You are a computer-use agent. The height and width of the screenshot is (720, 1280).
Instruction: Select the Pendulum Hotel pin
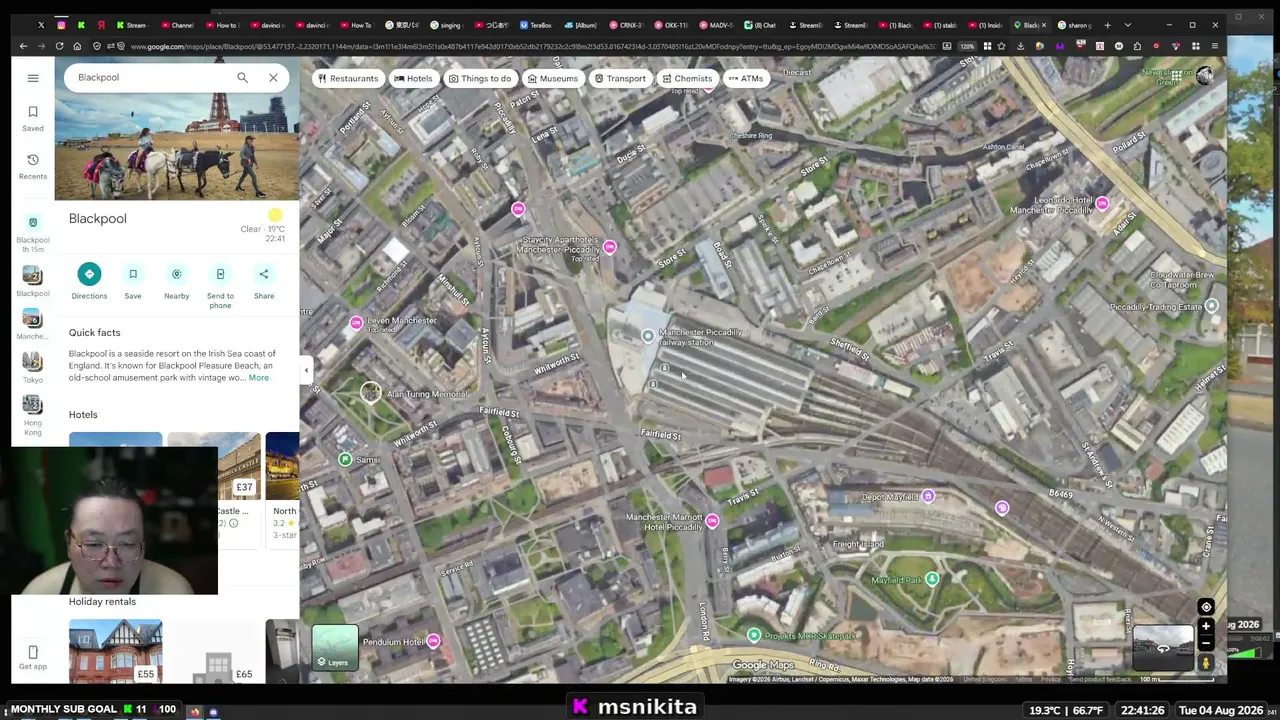[x=433, y=642]
